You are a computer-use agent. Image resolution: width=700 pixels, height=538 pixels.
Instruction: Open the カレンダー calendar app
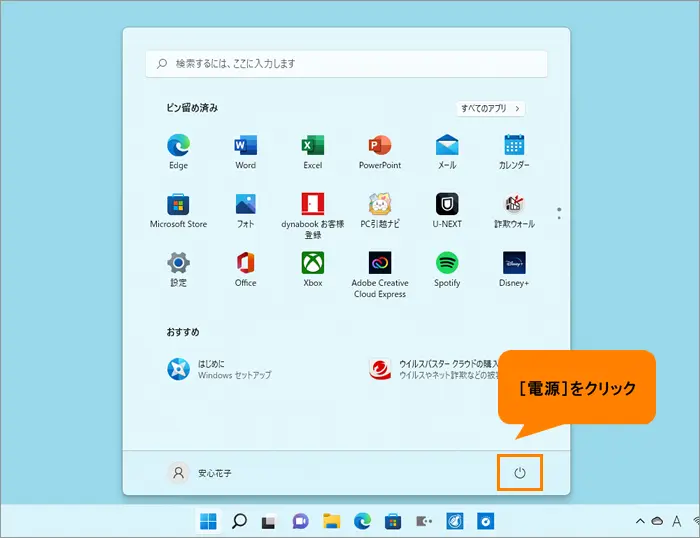[x=514, y=152]
